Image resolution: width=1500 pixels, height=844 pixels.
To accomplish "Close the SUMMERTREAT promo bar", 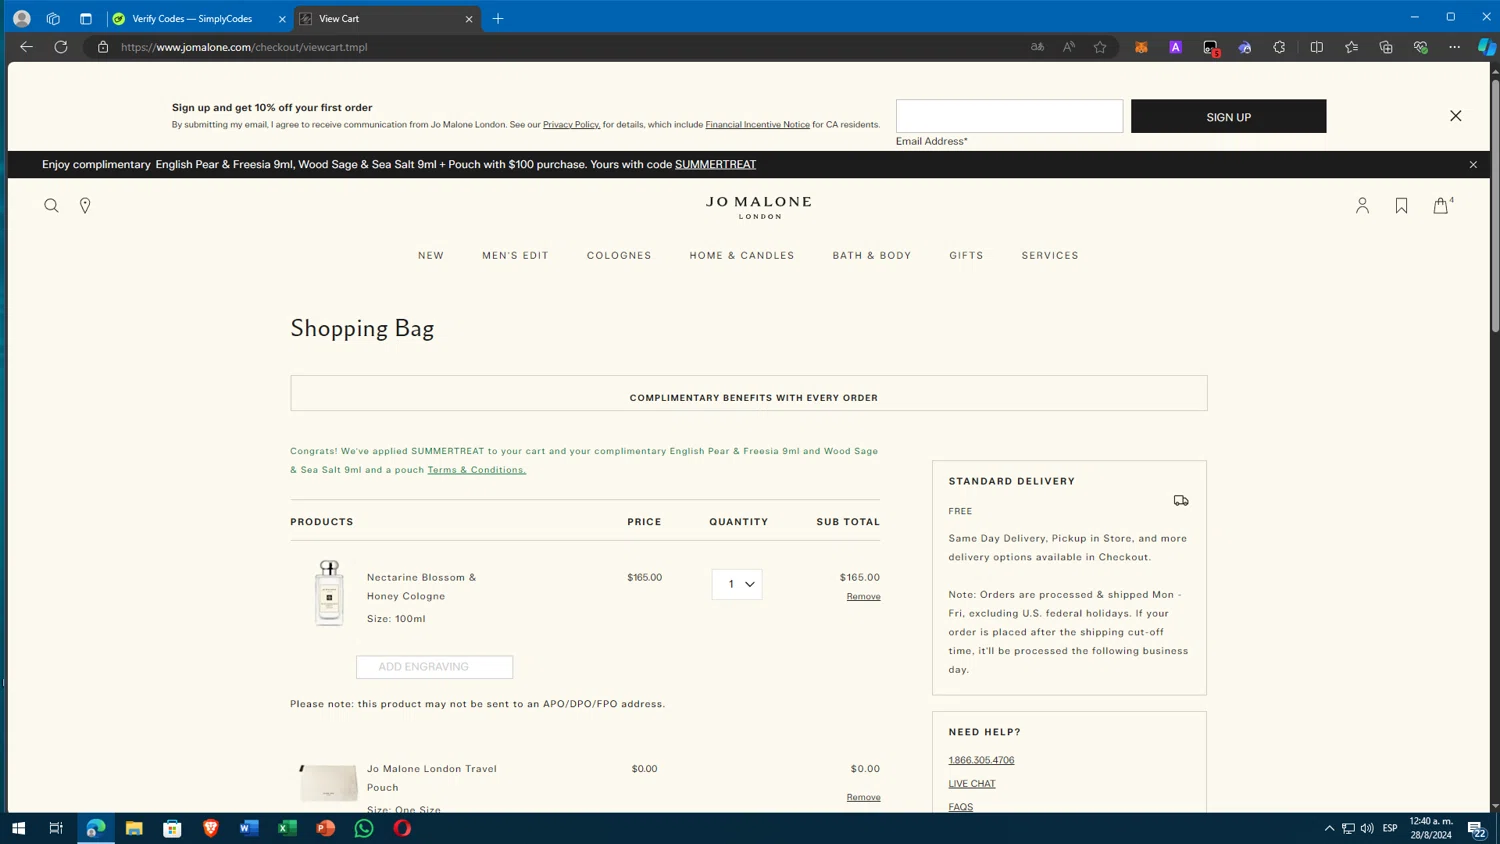I will [1473, 165].
